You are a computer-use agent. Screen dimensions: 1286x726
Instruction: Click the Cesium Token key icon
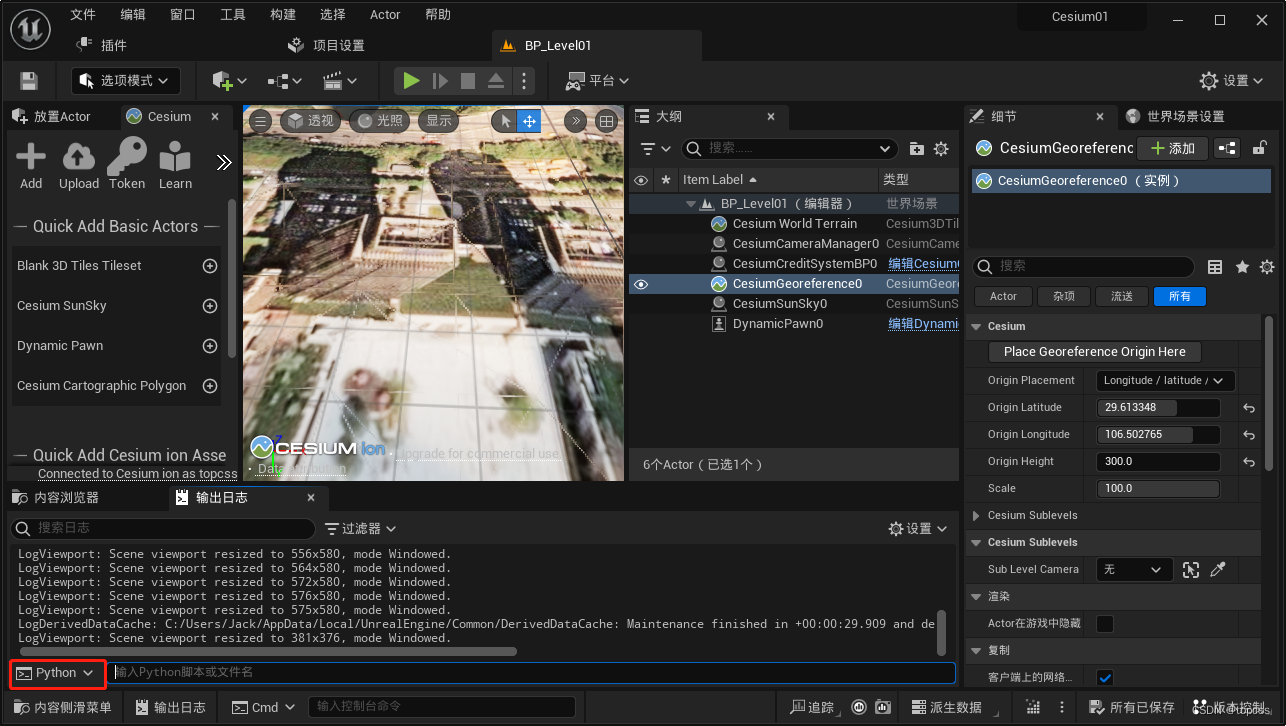(x=127, y=157)
